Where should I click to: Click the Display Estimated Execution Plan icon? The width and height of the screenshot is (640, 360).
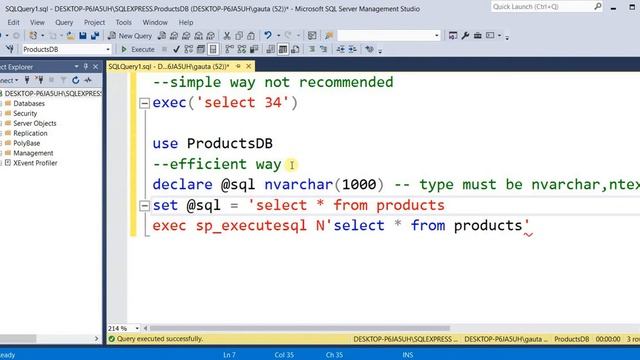click(x=189, y=49)
